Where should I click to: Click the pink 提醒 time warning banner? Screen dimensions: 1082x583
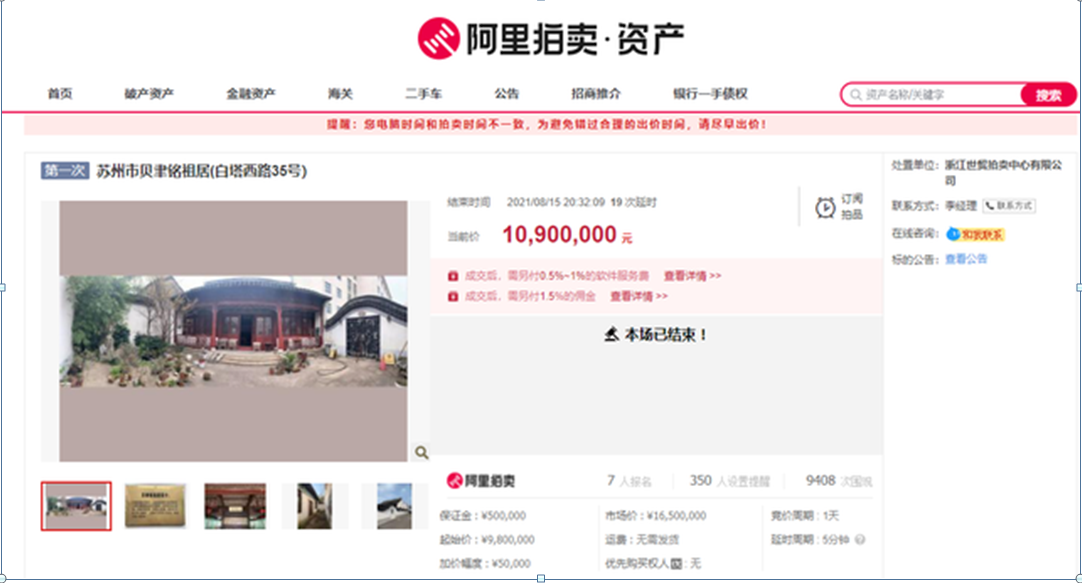tap(550, 125)
